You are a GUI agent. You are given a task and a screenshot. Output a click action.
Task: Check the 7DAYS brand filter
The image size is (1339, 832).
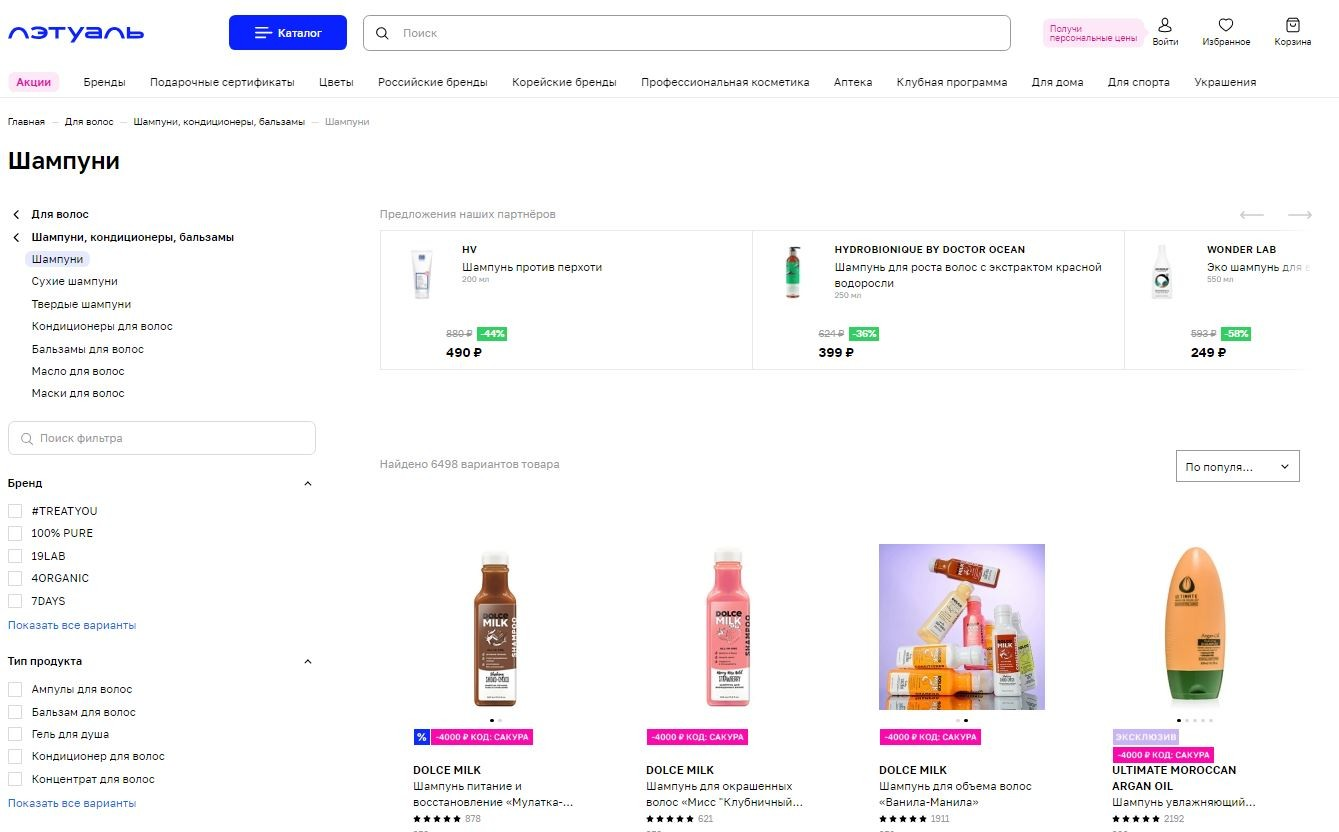point(15,601)
